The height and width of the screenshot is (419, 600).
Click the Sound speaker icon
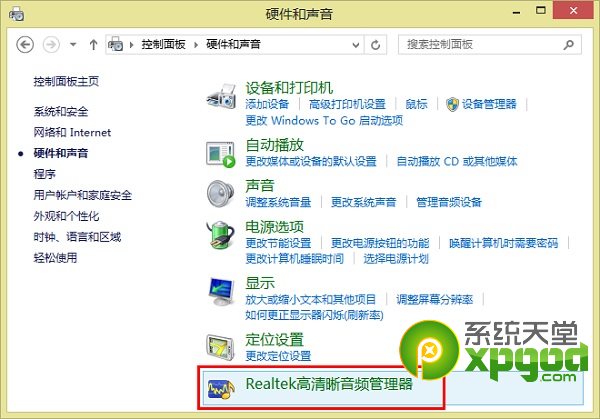pyautogui.click(x=220, y=192)
